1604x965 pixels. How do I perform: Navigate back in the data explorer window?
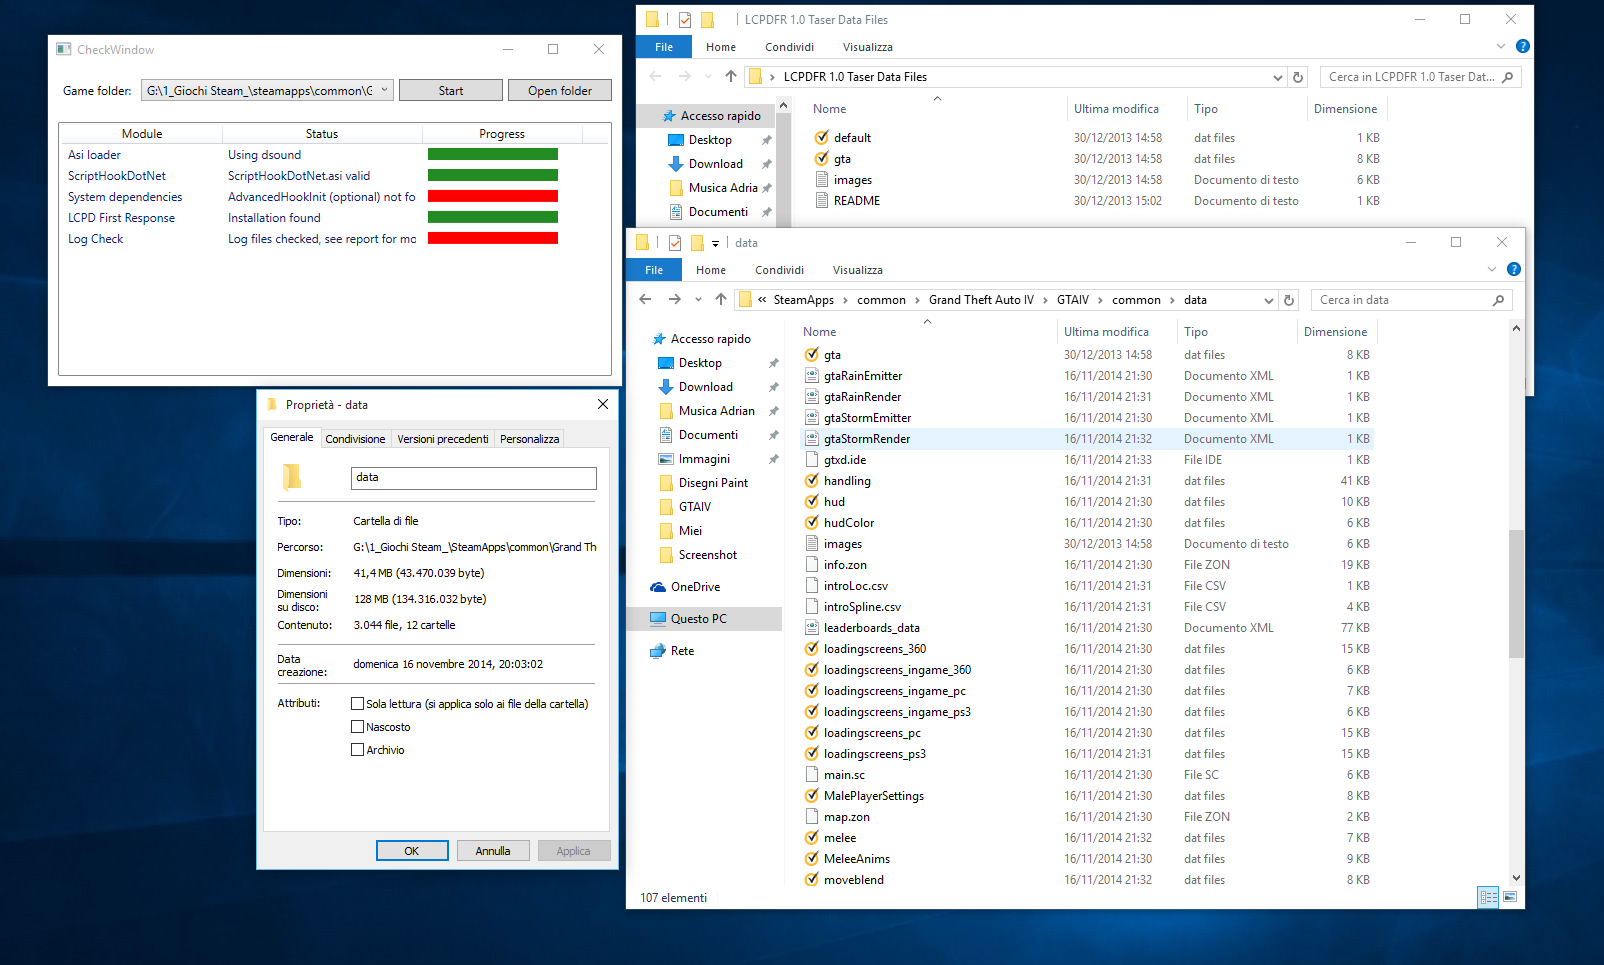(645, 300)
